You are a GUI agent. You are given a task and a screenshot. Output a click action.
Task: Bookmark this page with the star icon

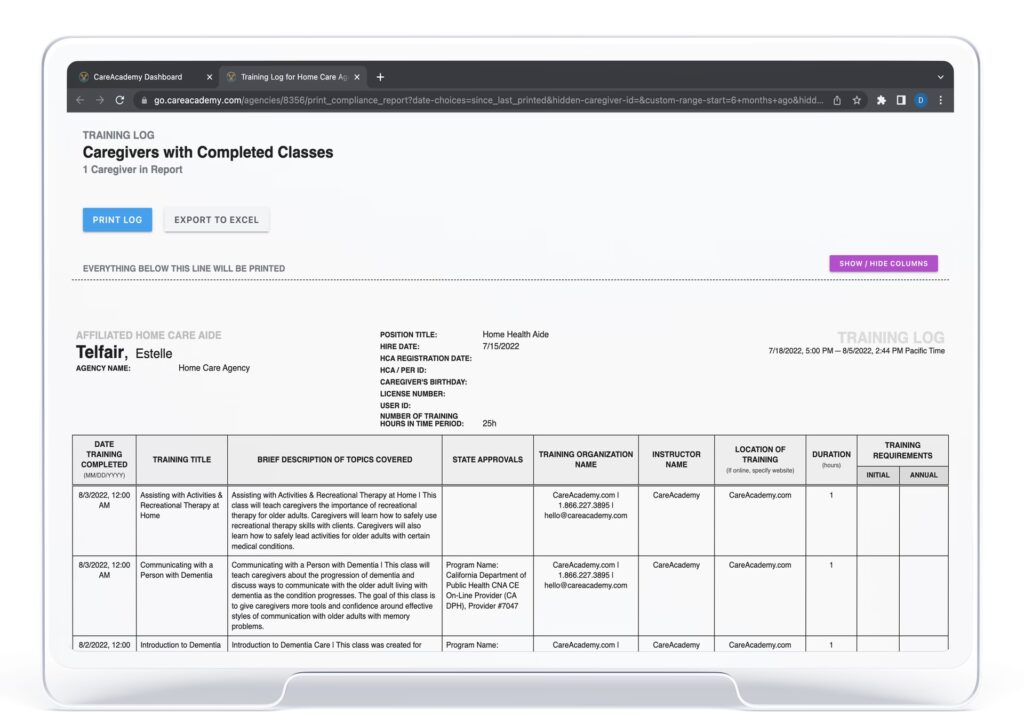pos(857,100)
